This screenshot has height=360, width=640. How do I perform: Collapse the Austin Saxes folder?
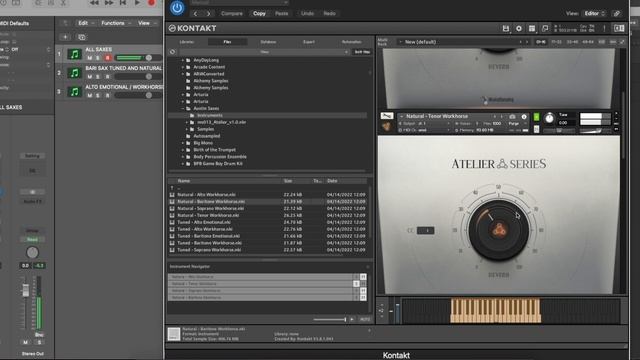[x=183, y=109]
